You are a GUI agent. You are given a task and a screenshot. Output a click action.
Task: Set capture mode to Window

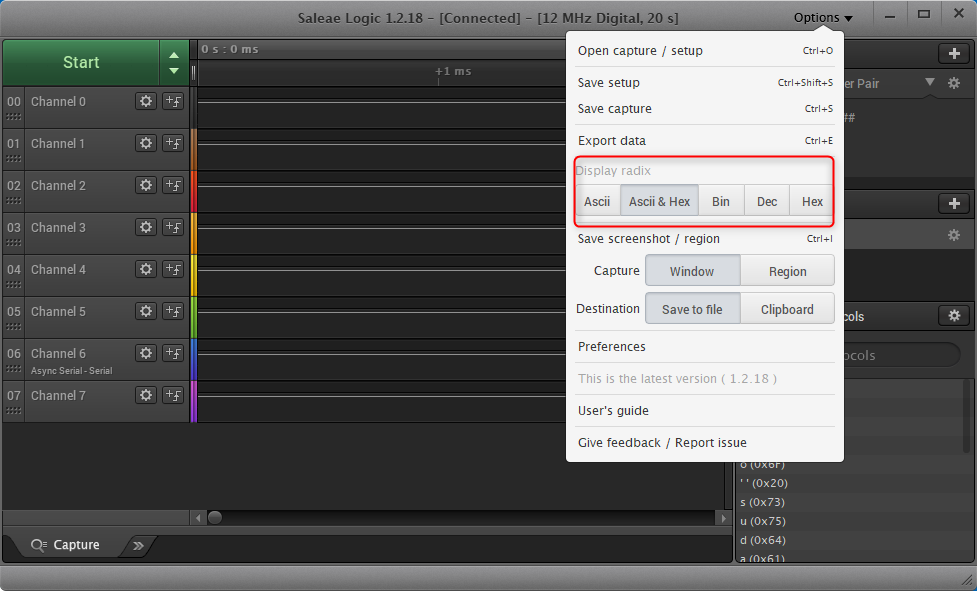[x=692, y=271]
